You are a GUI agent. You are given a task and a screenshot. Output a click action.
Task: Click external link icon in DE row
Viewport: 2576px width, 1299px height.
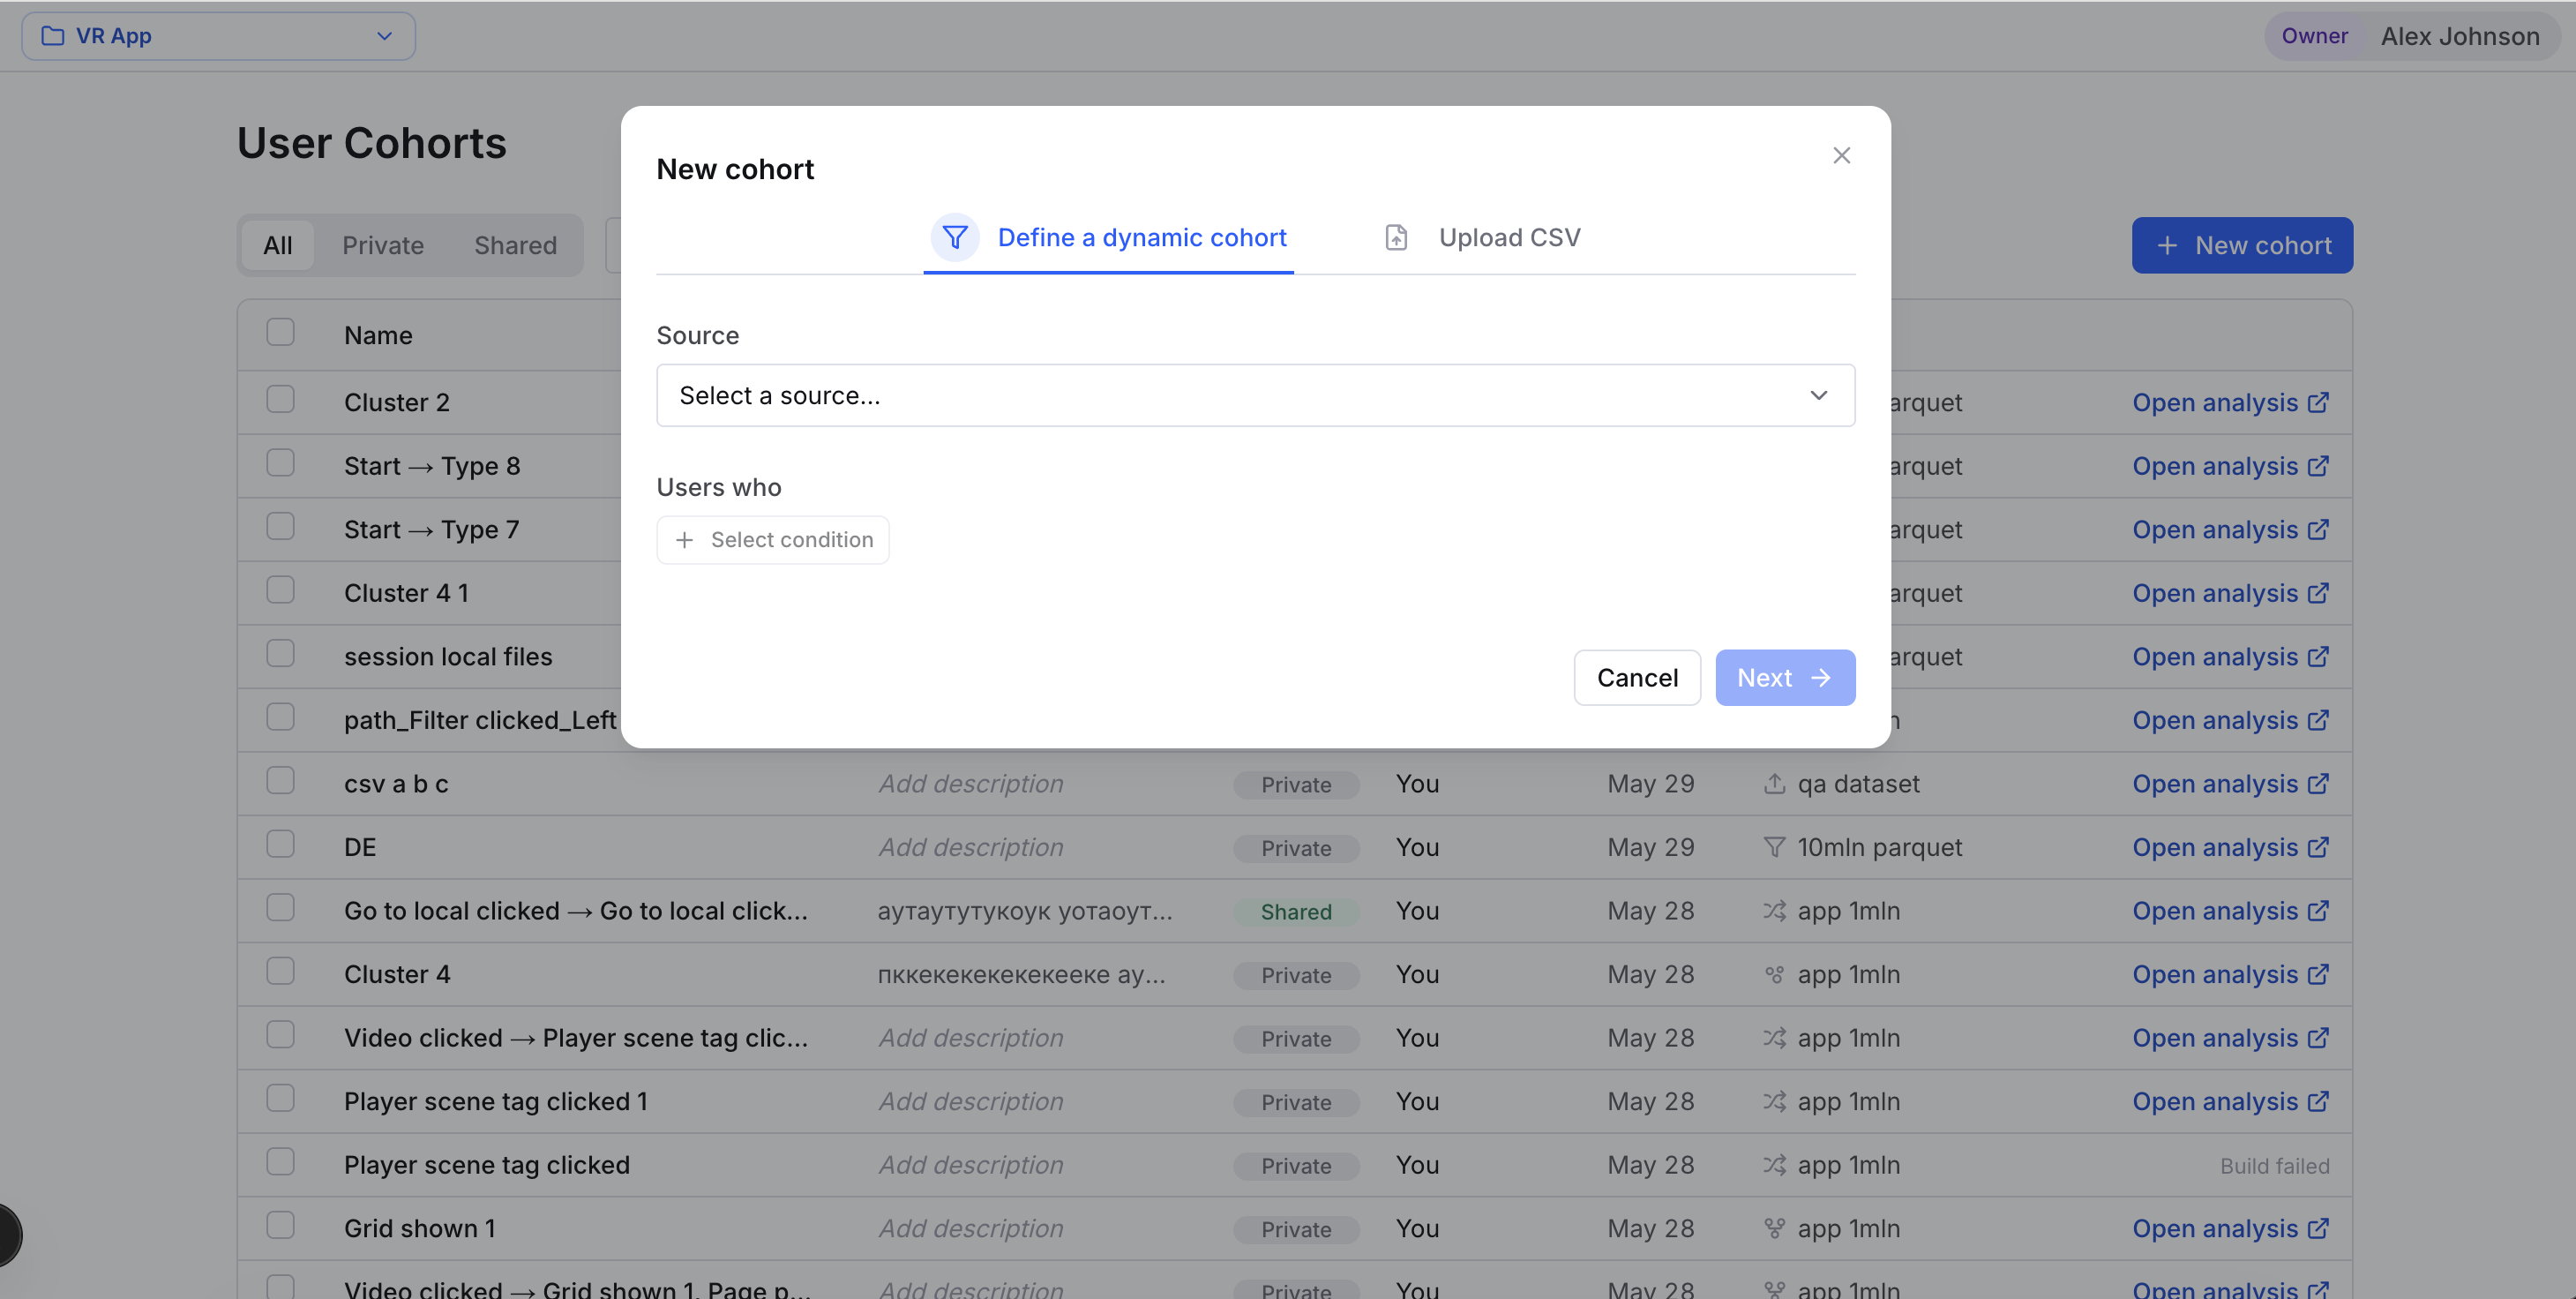2318,847
